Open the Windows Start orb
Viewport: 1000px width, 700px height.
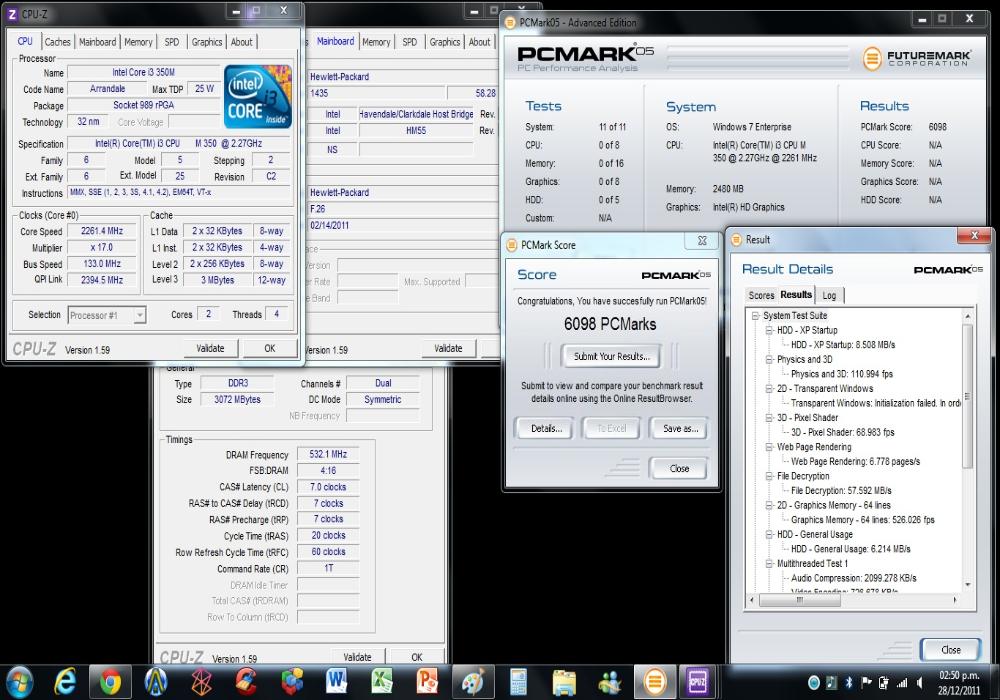pos(20,682)
